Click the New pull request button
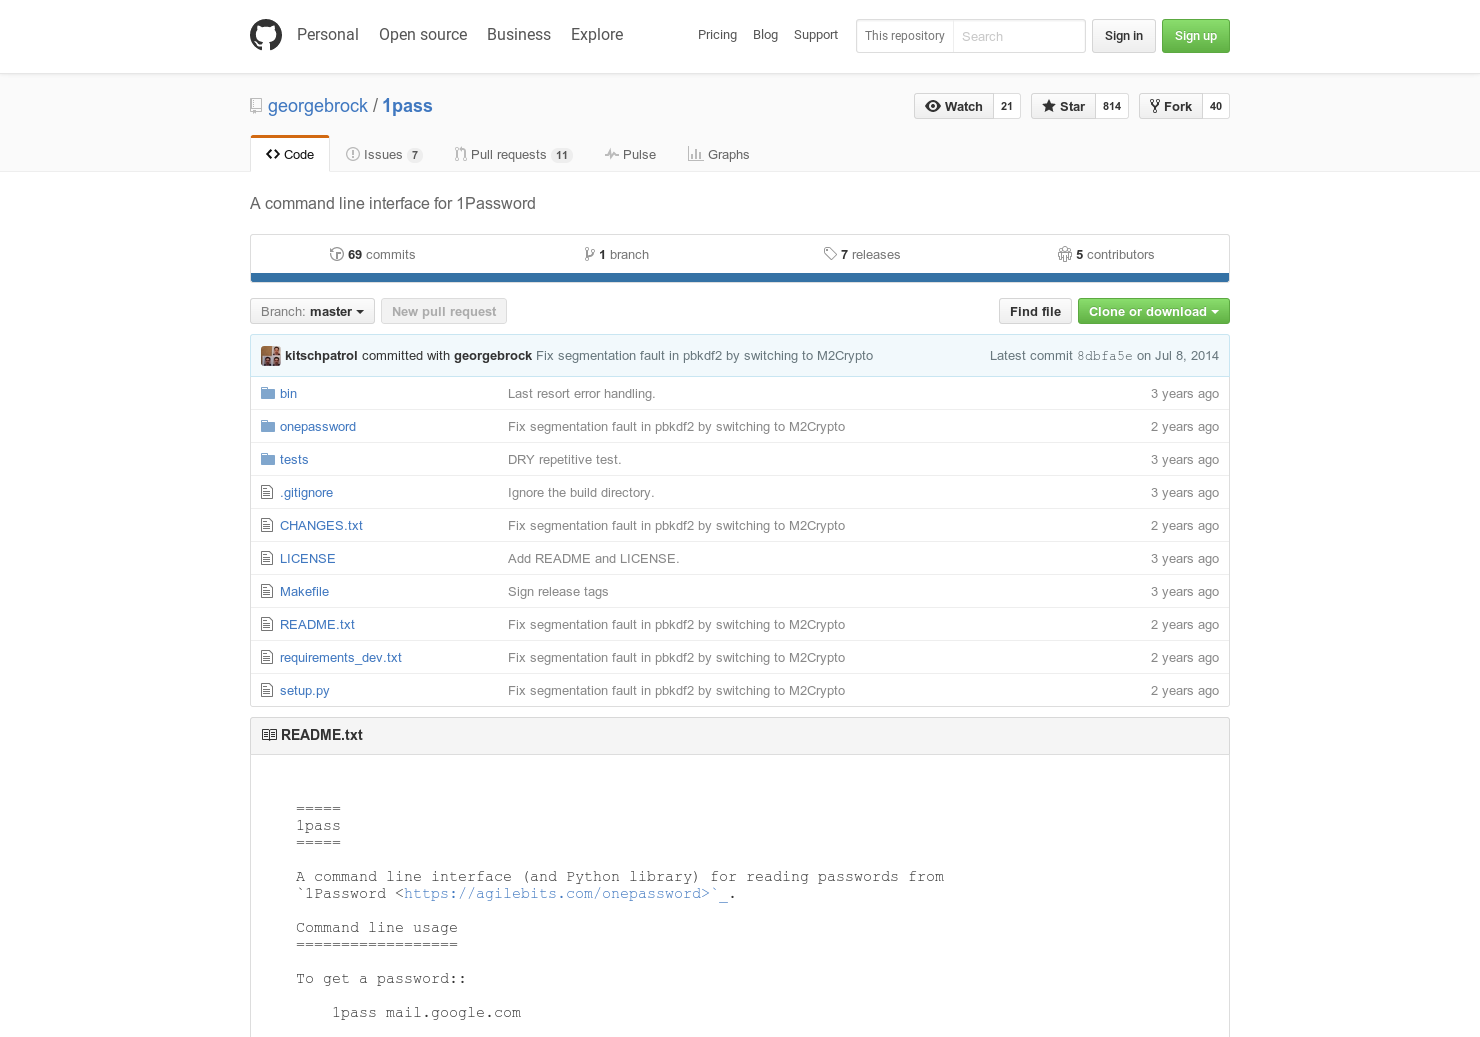 tap(444, 311)
